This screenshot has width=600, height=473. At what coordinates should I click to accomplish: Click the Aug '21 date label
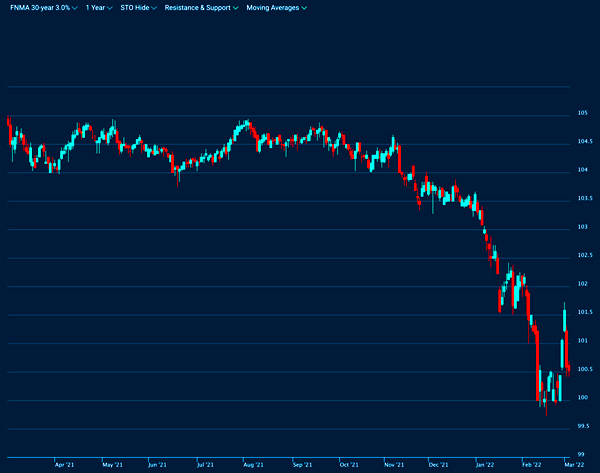253,465
